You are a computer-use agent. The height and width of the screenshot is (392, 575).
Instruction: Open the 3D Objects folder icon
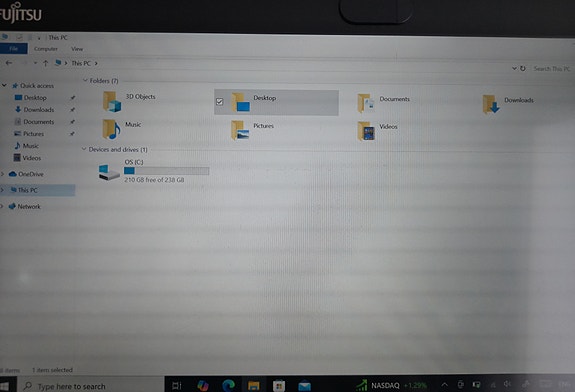pos(112,101)
